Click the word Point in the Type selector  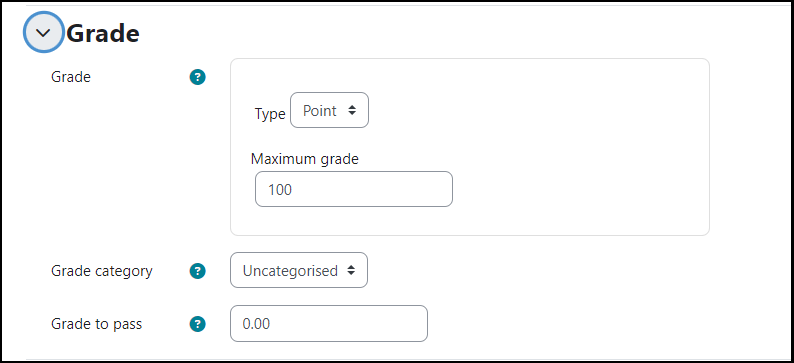(320, 111)
